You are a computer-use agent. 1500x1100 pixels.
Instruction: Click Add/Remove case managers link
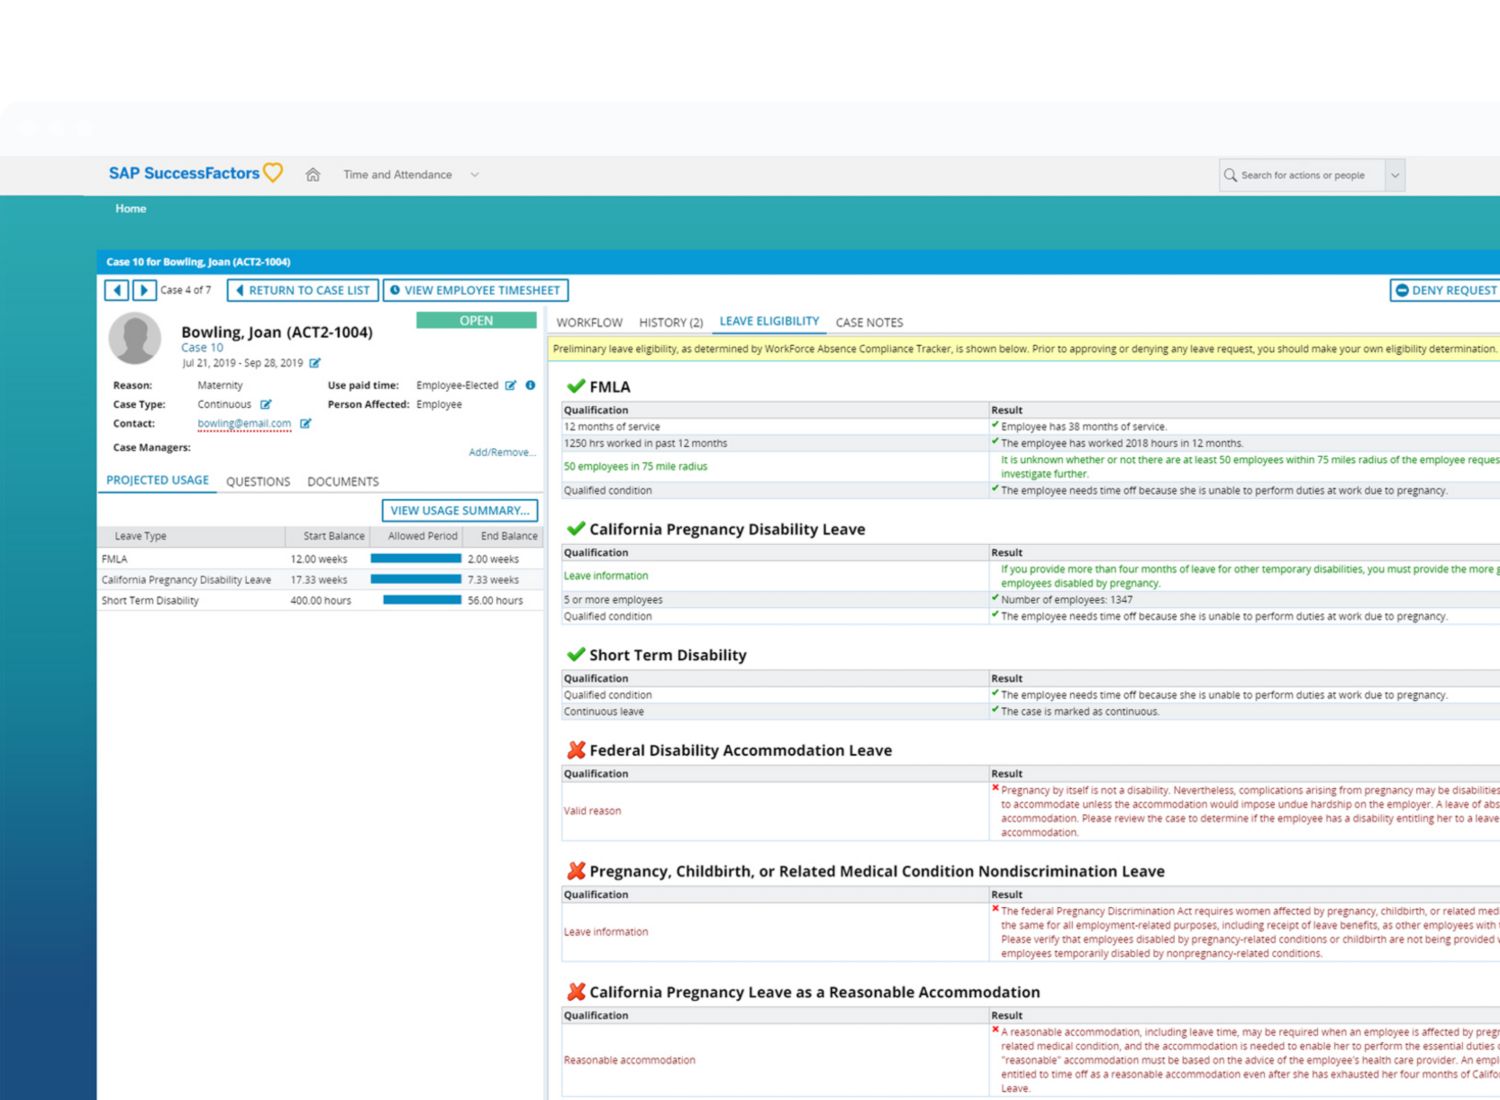click(x=502, y=452)
